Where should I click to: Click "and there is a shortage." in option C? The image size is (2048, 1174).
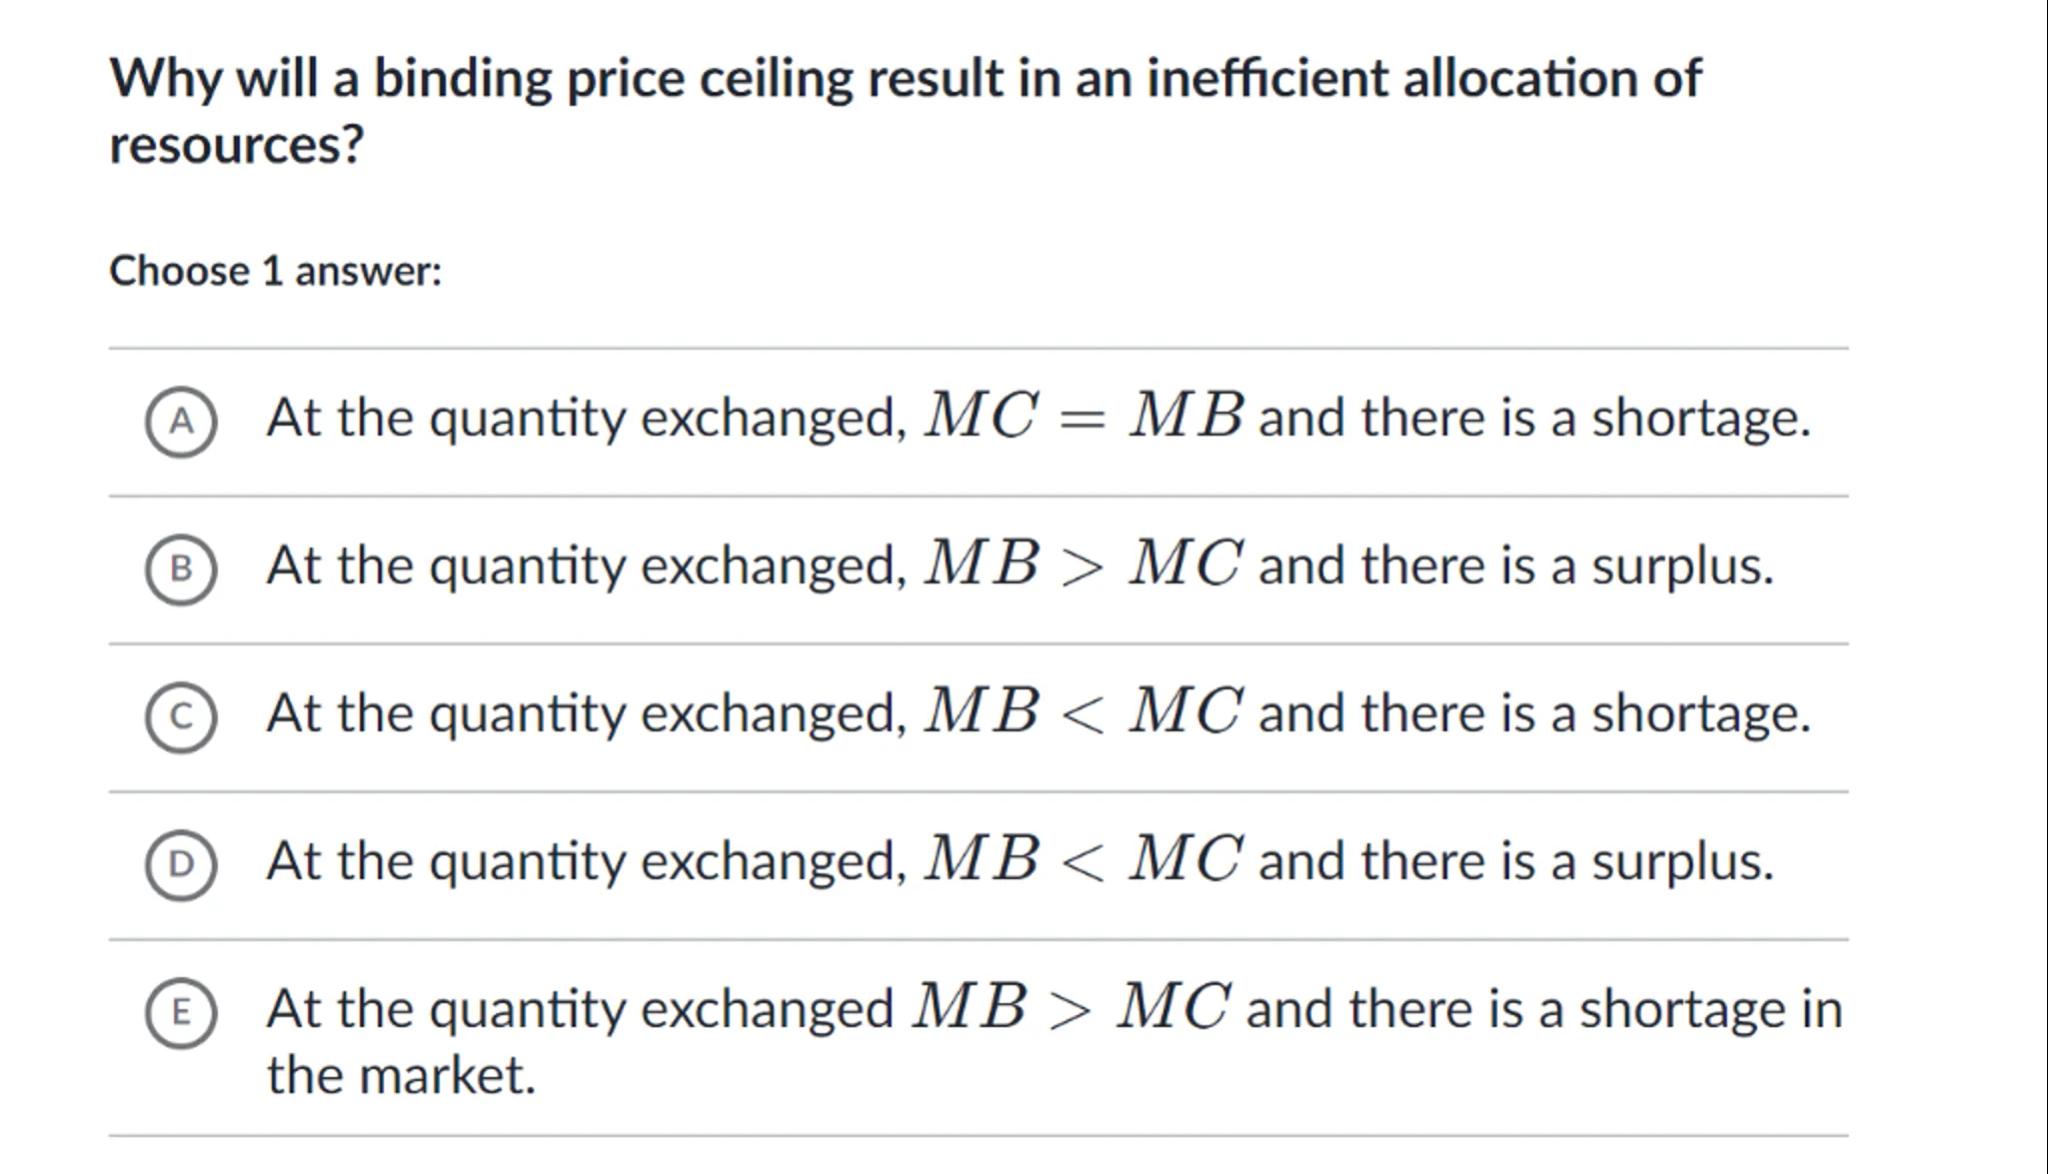click(1534, 714)
